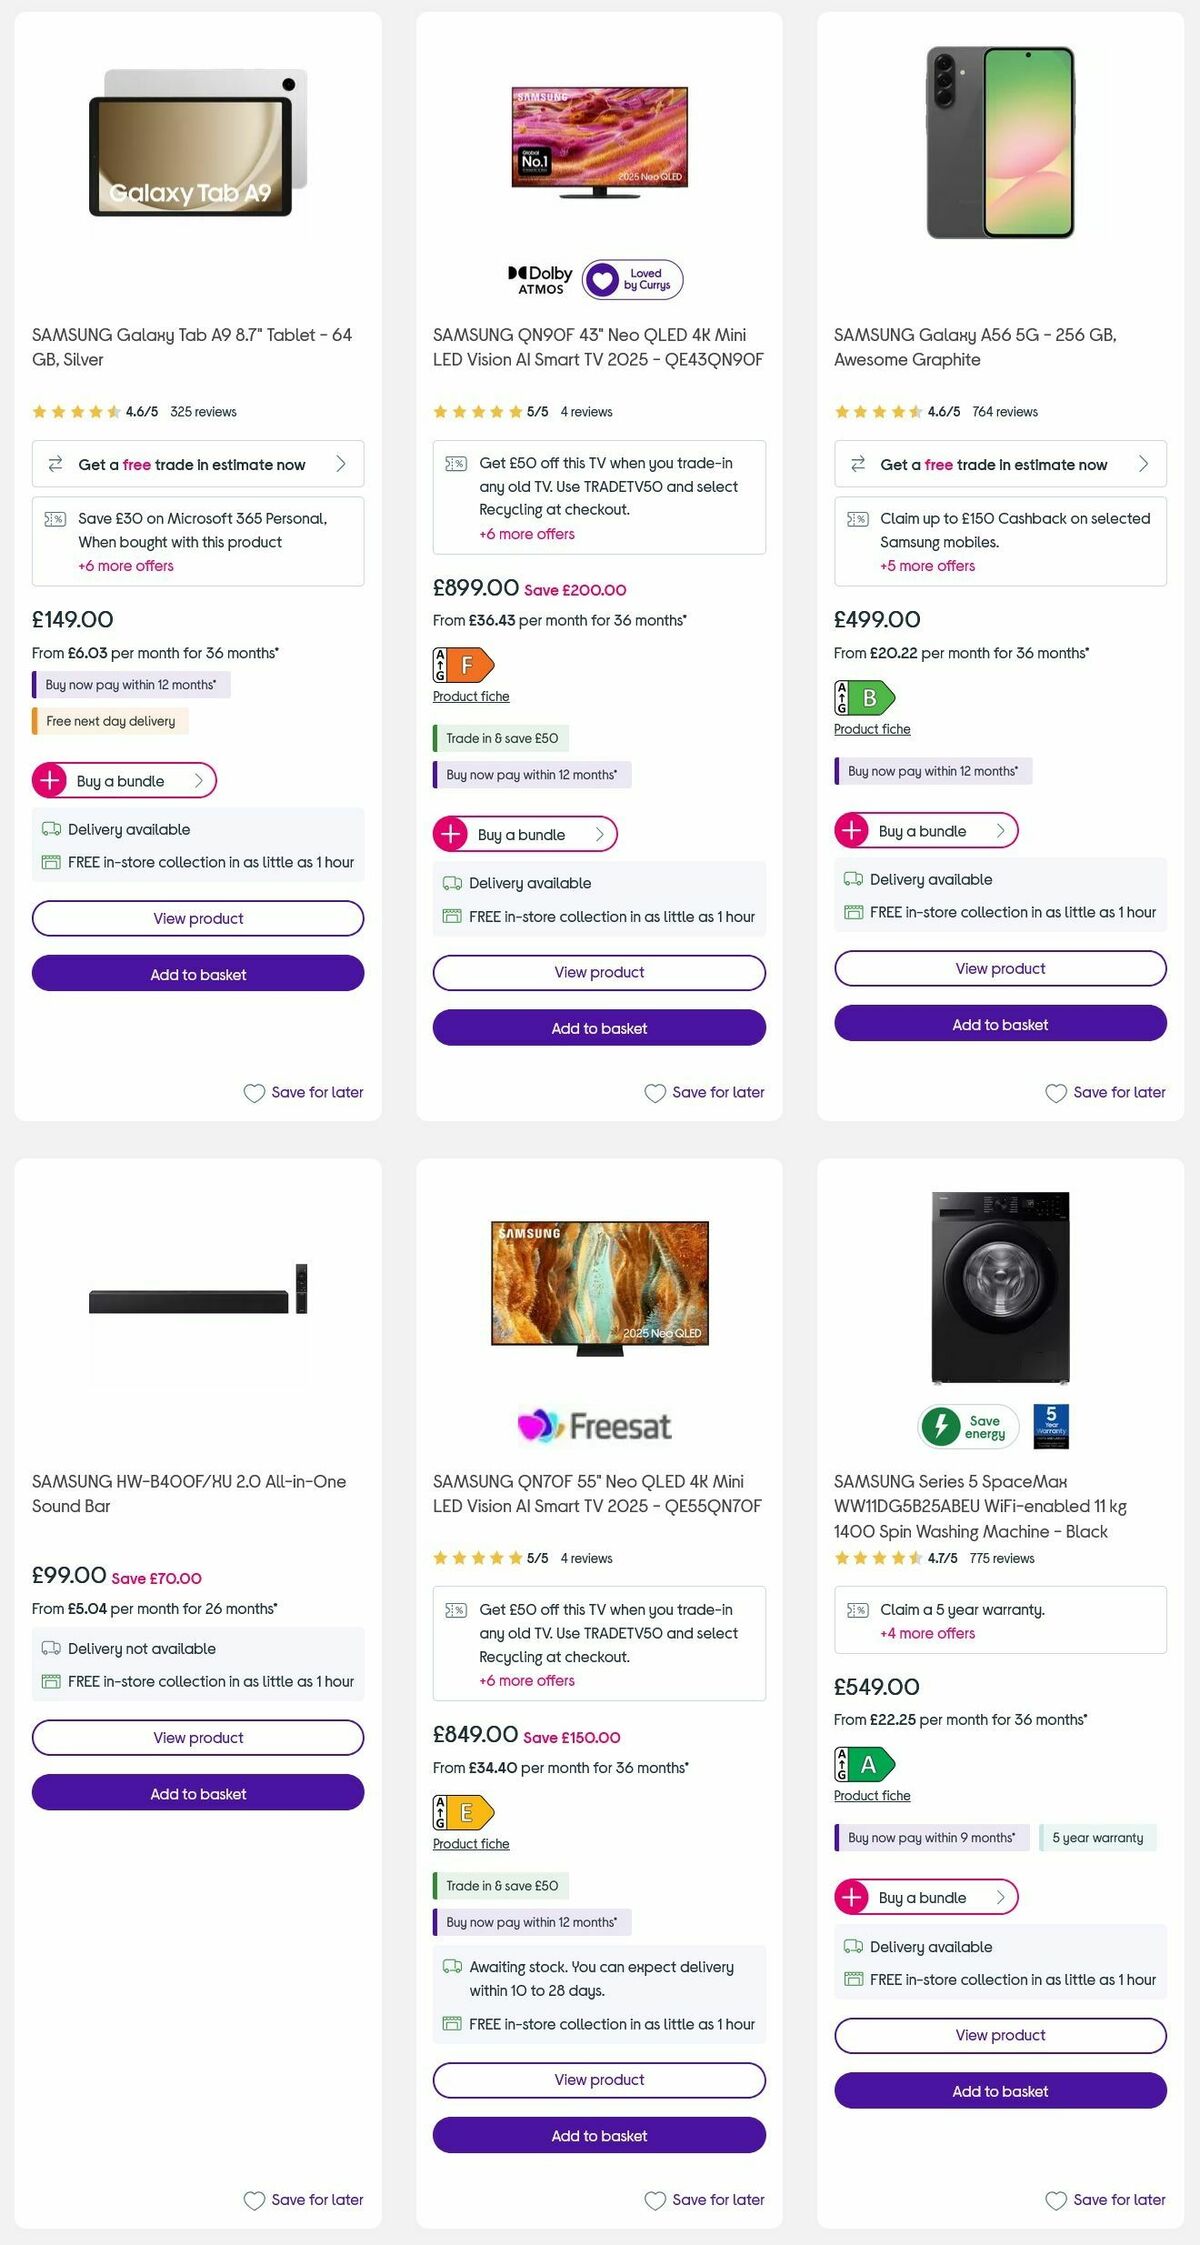This screenshot has width=1200, height=2245.
Task: Open the trade-in estimate chevron on Tab A9
Action: pos(340,463)
